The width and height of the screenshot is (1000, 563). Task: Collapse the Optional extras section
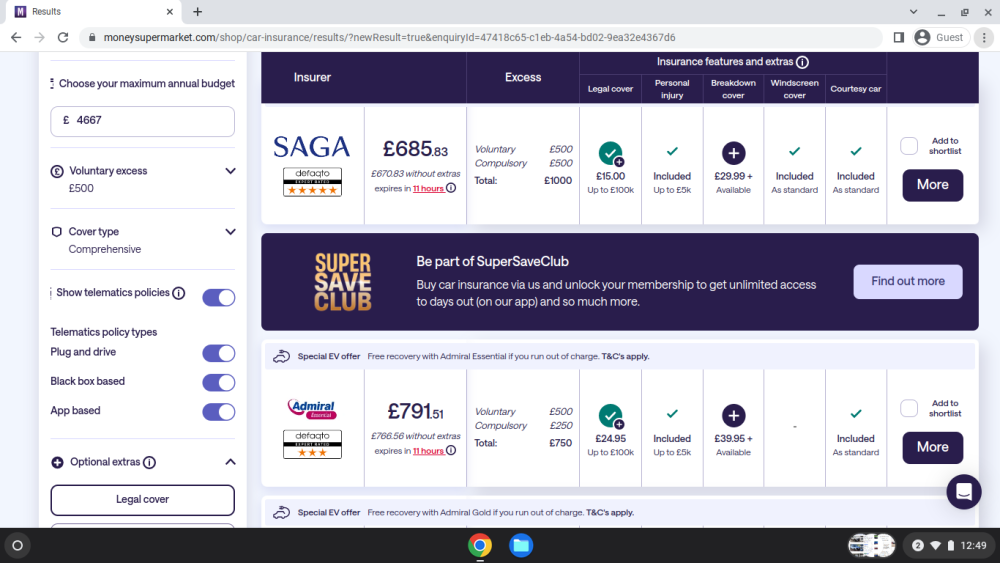click(230, 462)
